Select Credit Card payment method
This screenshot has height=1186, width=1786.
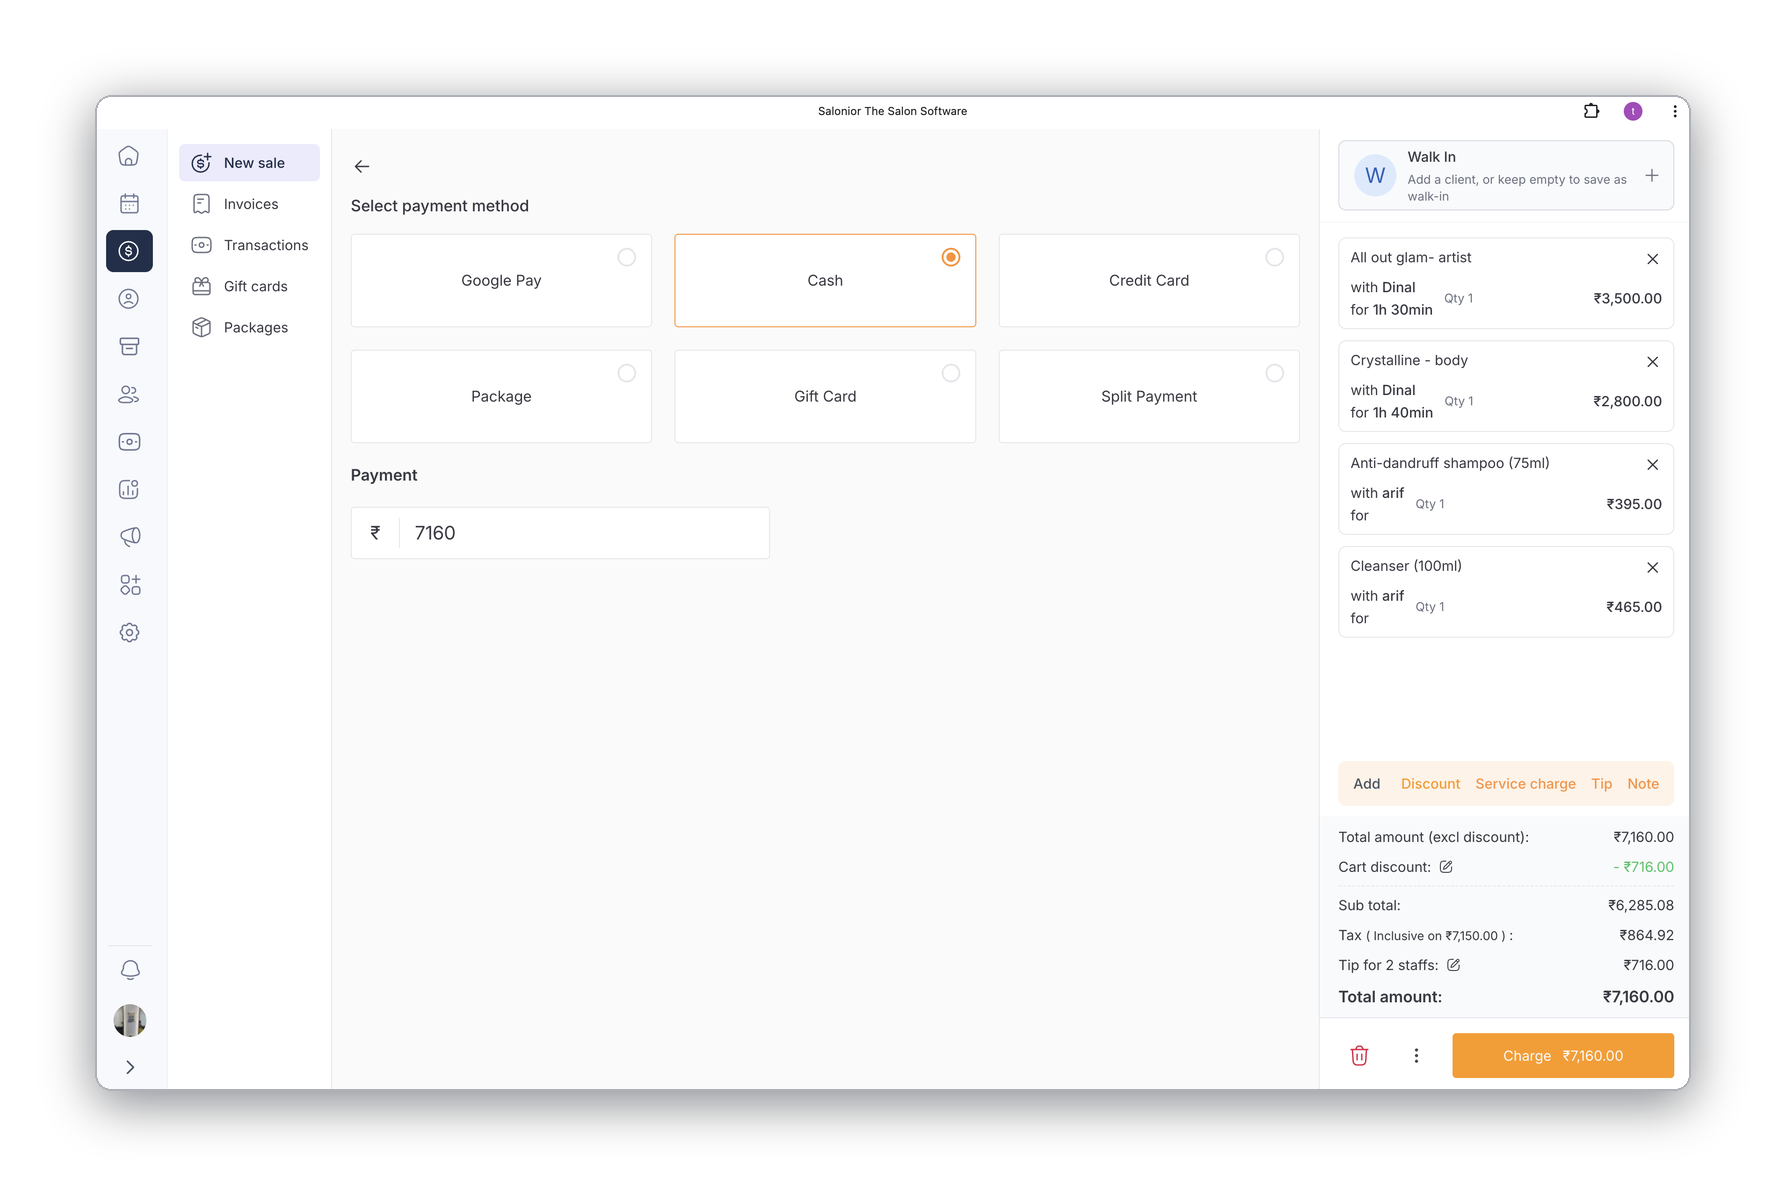[x=1149, y=281]
